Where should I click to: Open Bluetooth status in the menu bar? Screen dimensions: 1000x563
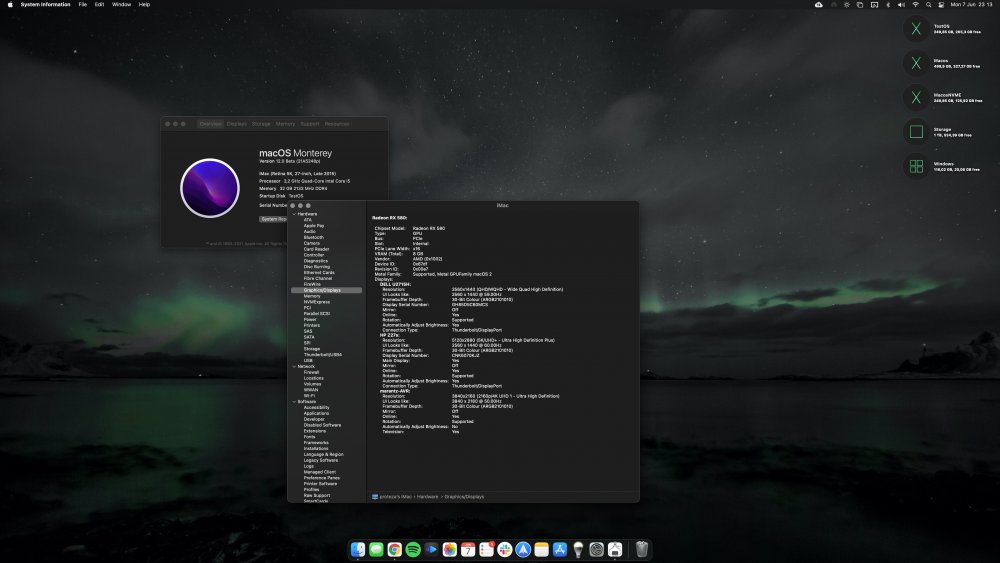tap(888, 4)
